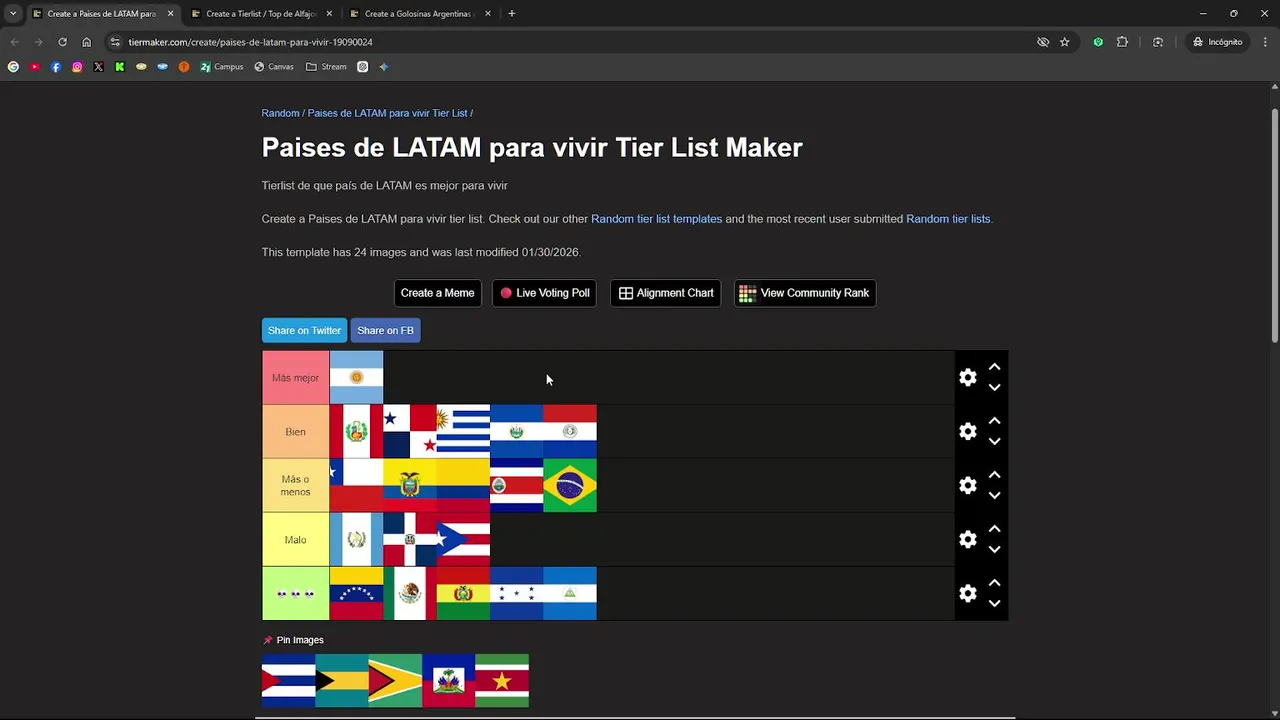Select Guatemala flag in Malo row

356,540
